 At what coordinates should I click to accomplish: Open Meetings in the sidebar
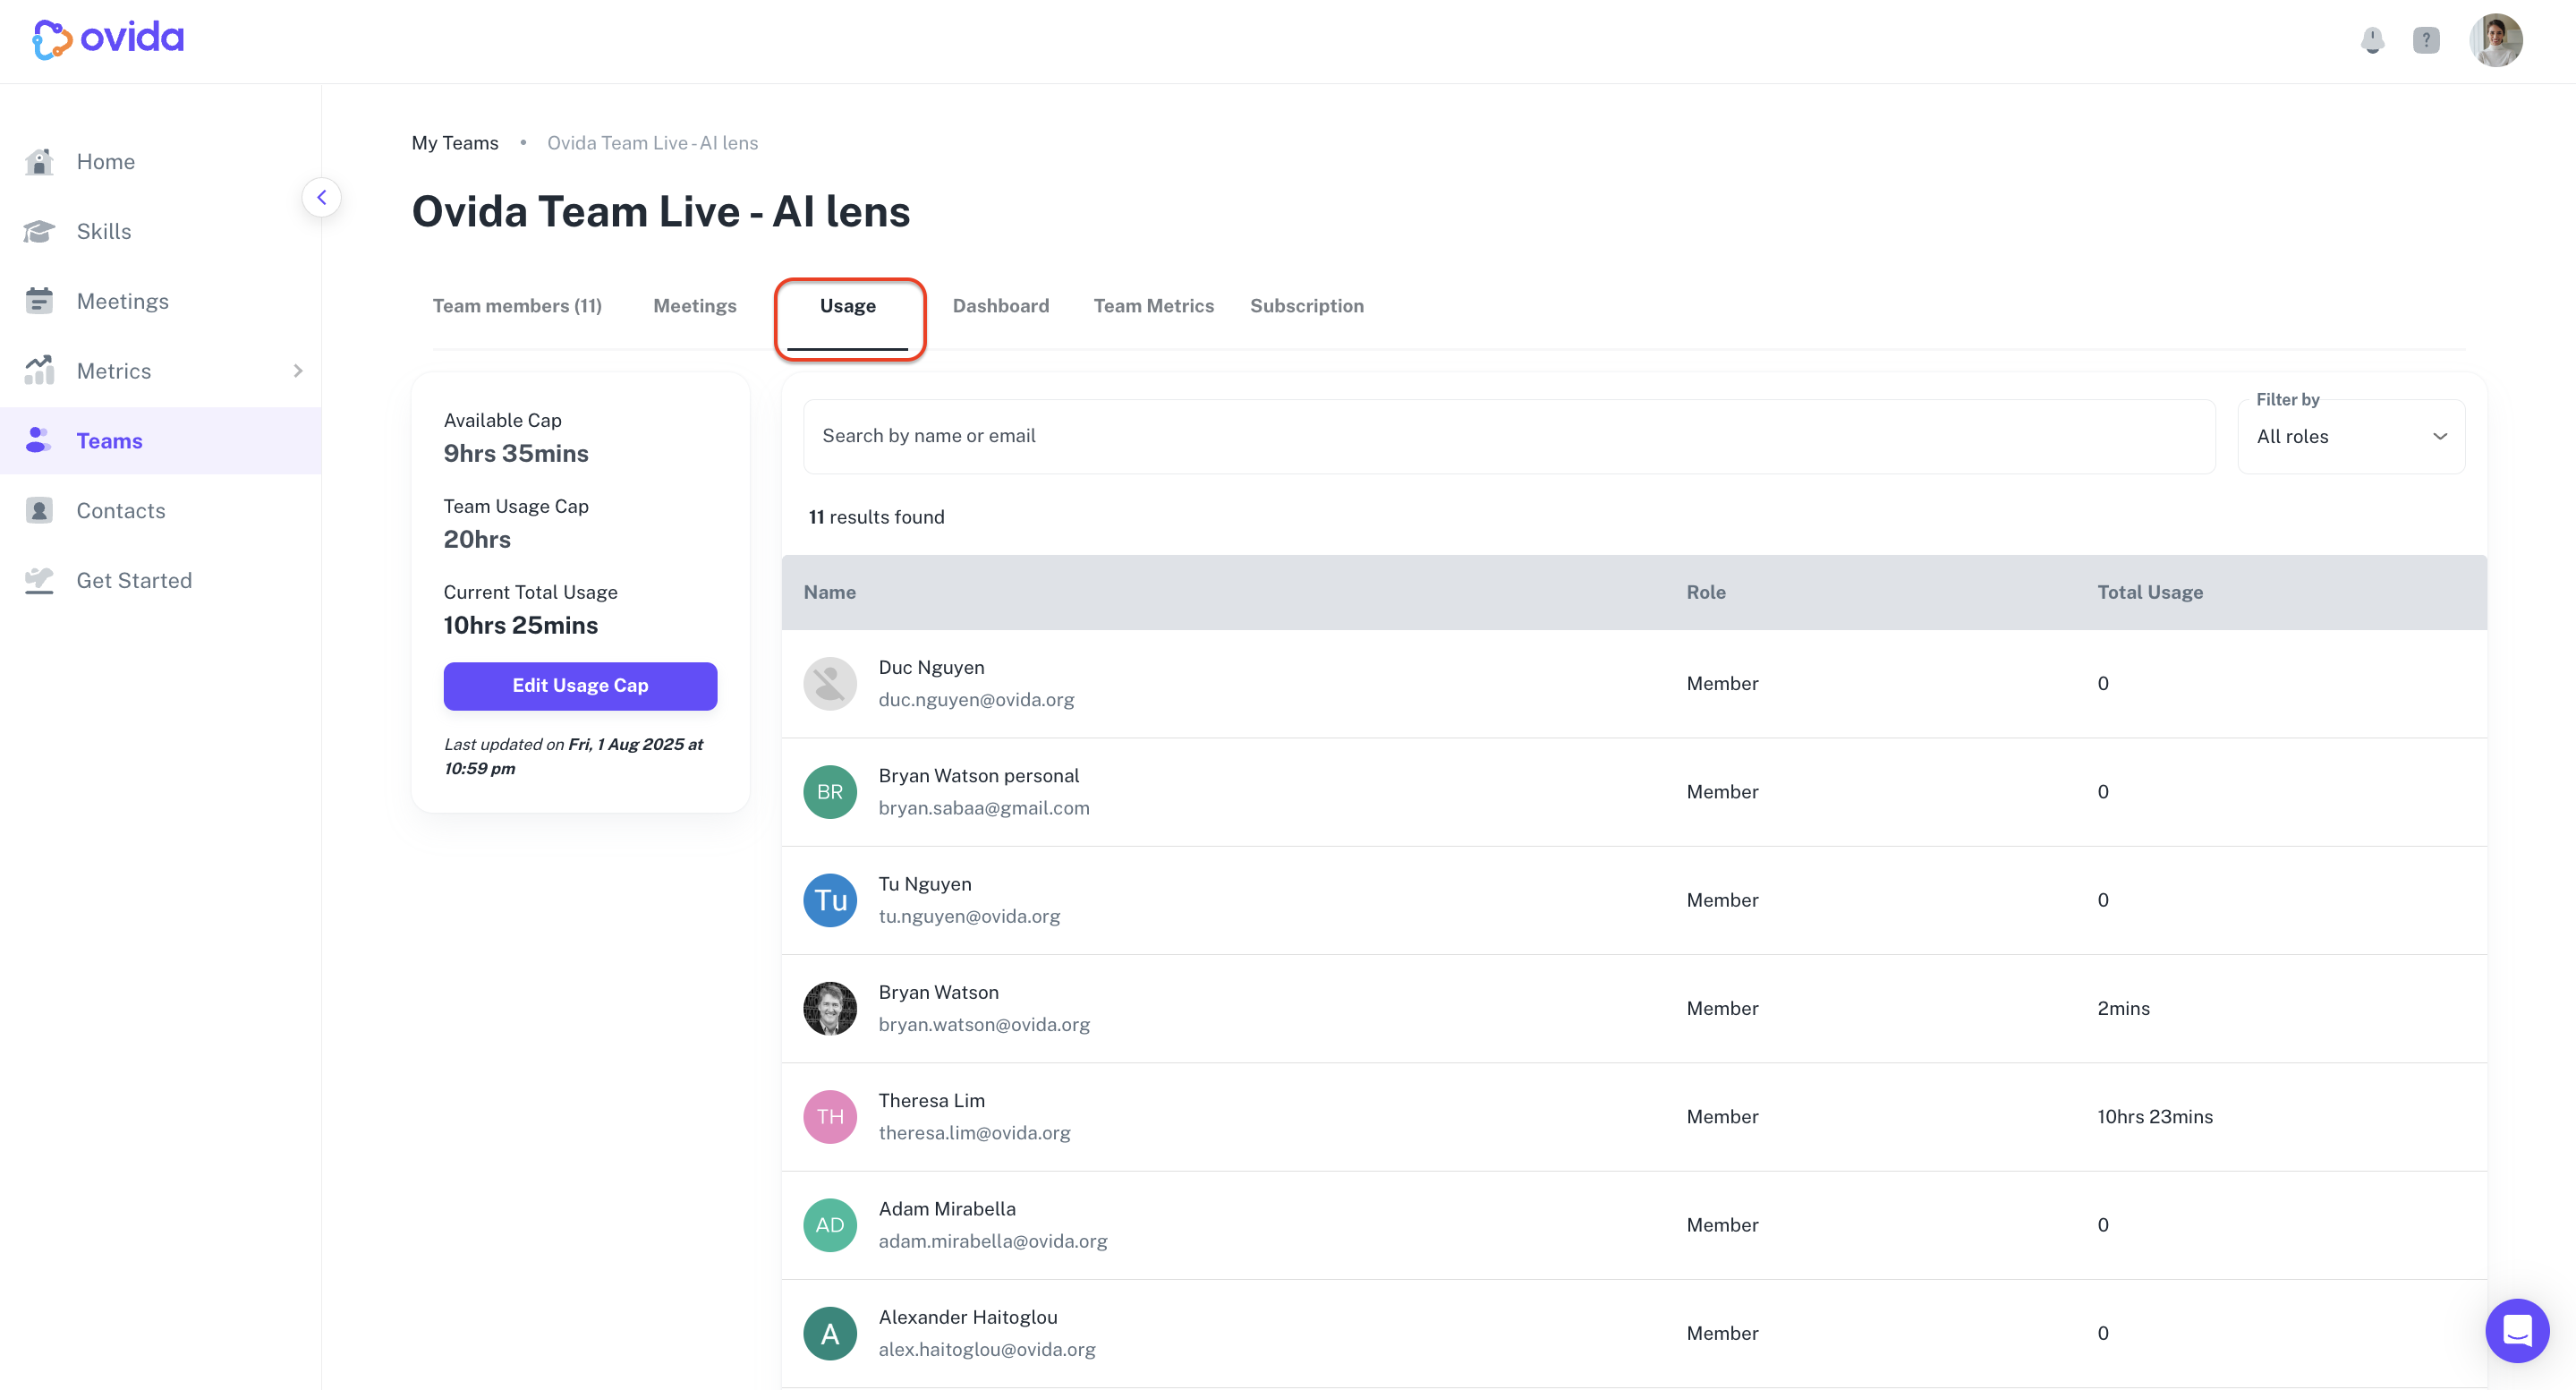(160, 301)
